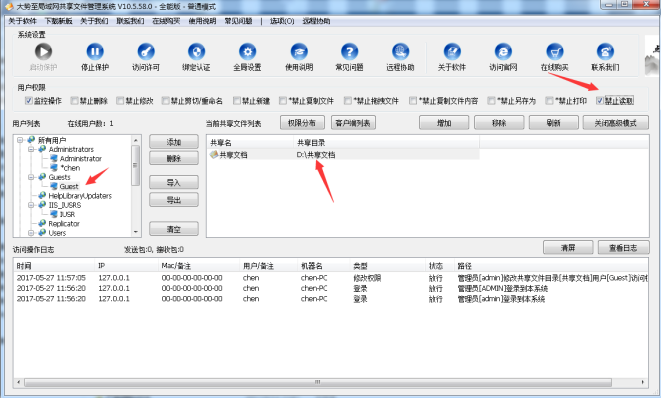Click the Guest user computer icon
The width and height of the screenshot is (661, 398).
(x=54, y=186)
